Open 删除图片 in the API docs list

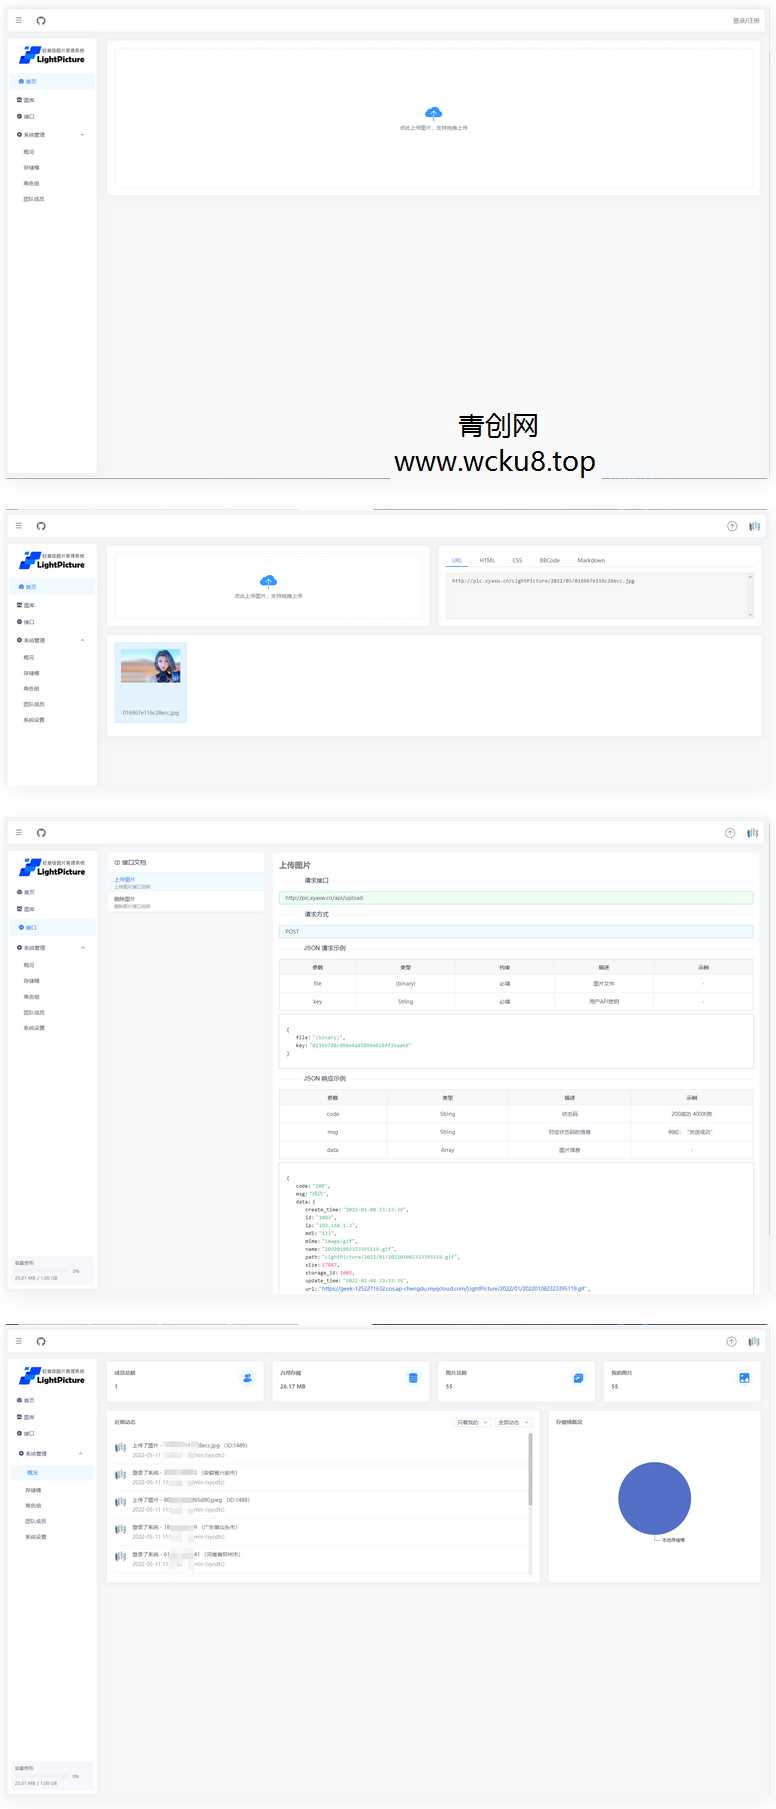[125, 900]
